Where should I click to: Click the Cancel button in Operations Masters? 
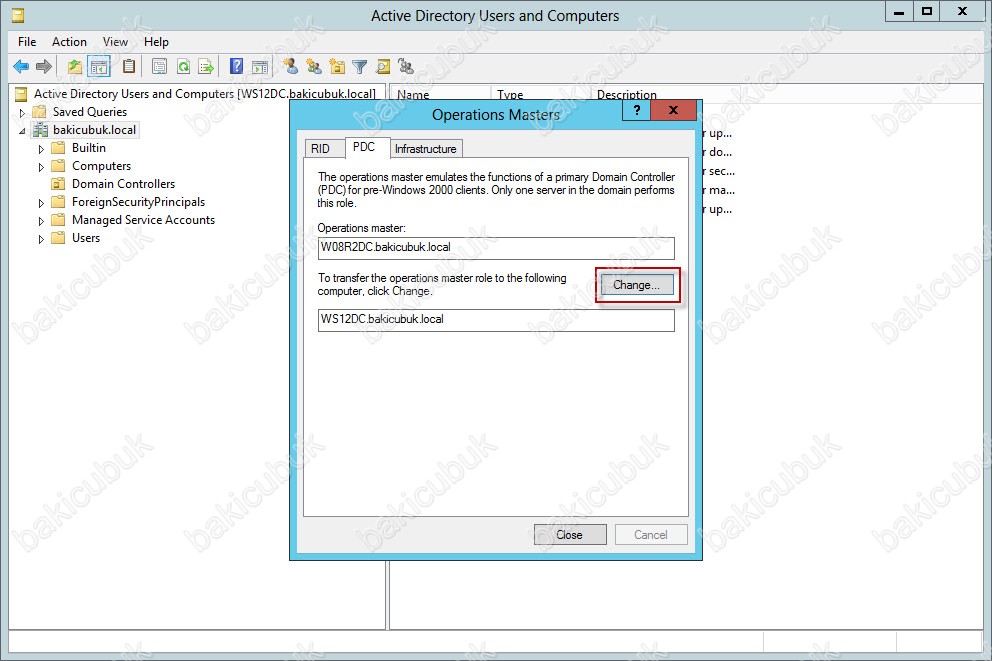coord(650,534)
